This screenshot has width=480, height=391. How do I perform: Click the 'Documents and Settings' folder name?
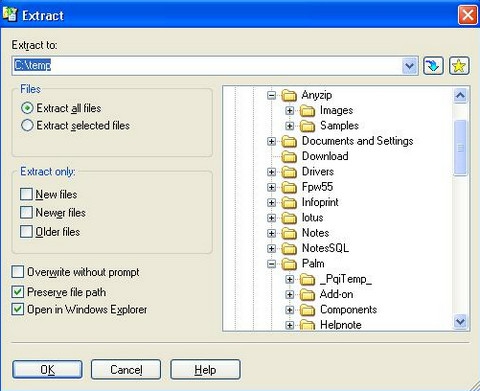(x=357, y=141)
